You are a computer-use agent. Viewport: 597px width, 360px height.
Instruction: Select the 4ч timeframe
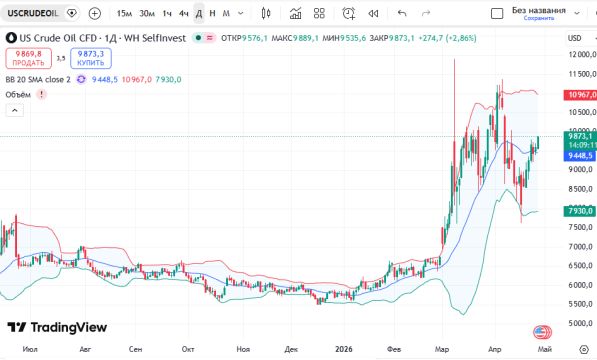click(x=184, y=13)
